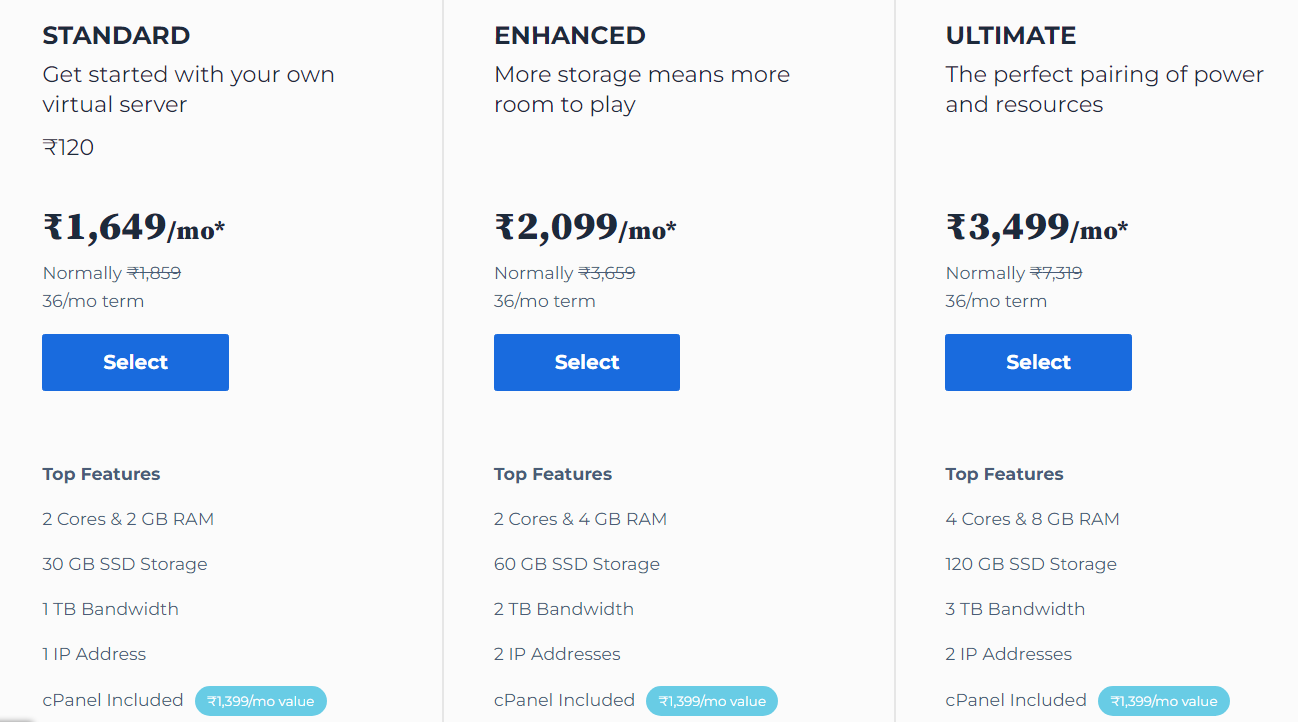Viewport: 1298px width, 722px height.
Task: Click 30 GB SSD Storage feature
Action: pyautogui.click(x=125, y=564)
